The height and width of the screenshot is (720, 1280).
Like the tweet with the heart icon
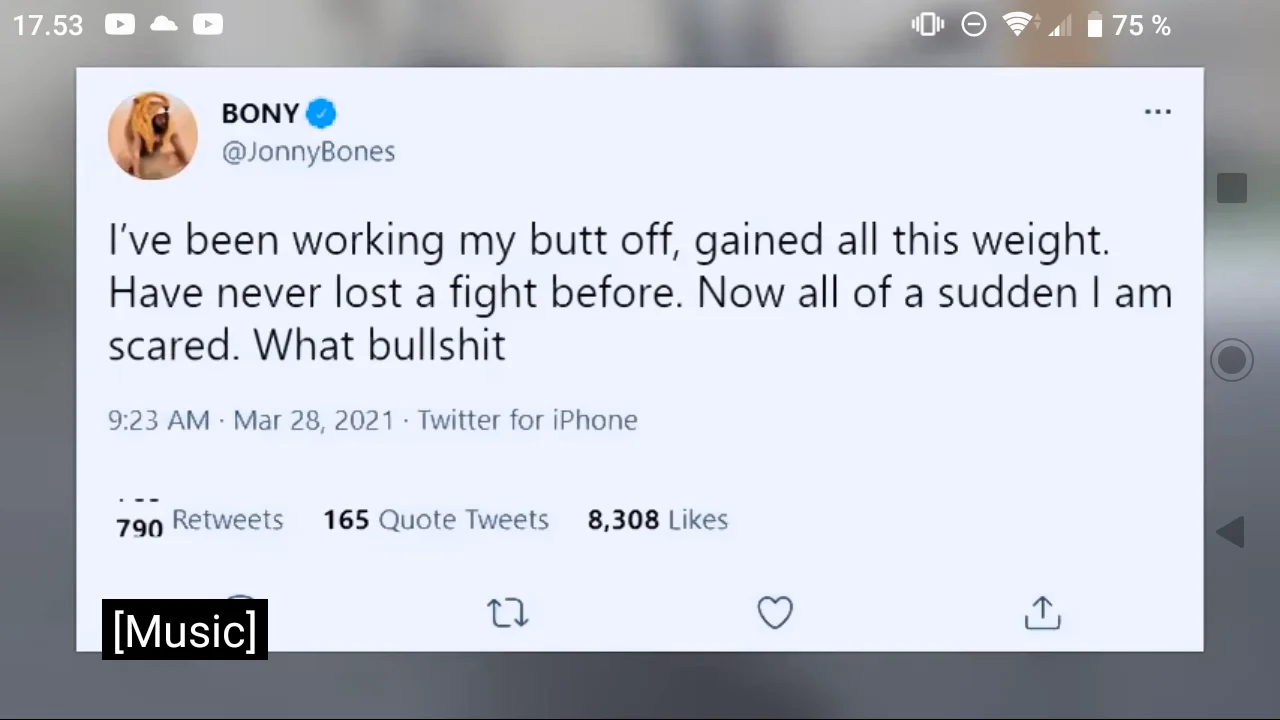tap(775, 612)
